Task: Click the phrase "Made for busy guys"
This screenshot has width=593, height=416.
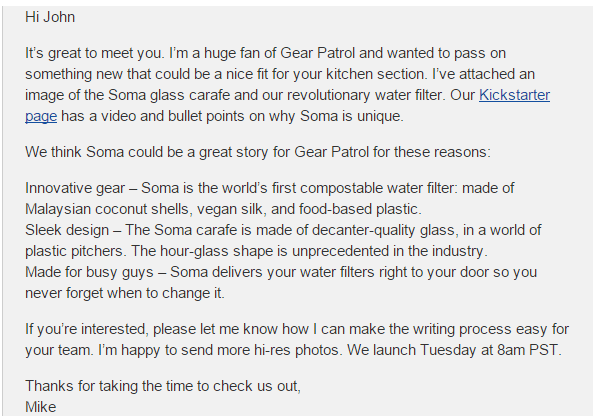Action: pos(89,272)
